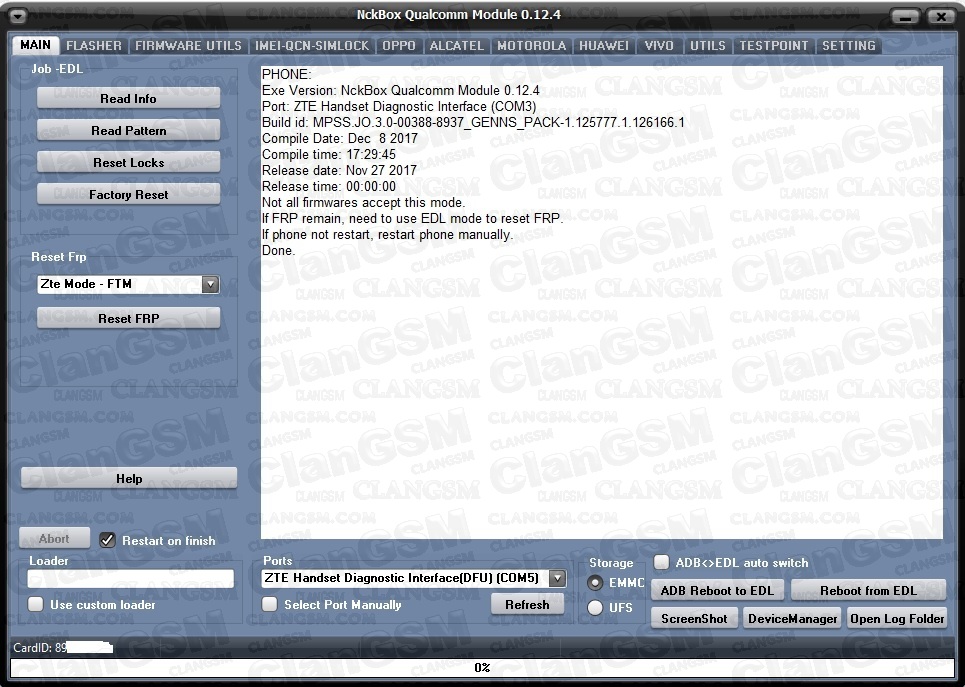Take a ScreenShot
Viewport: 965px width, 687px height.
click(x=694, y=619)
